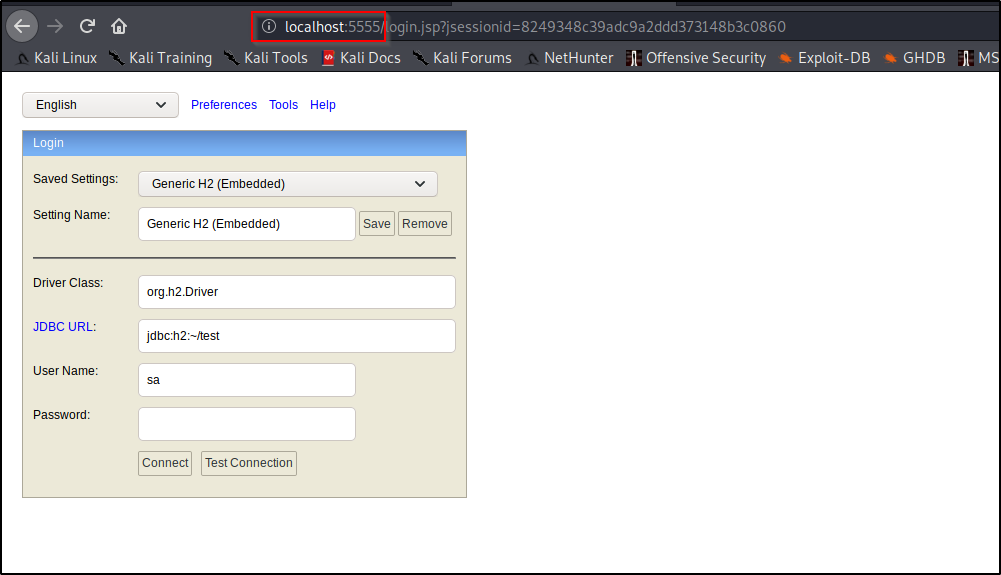
Task: Save the current setting
Action: [377, 224]
